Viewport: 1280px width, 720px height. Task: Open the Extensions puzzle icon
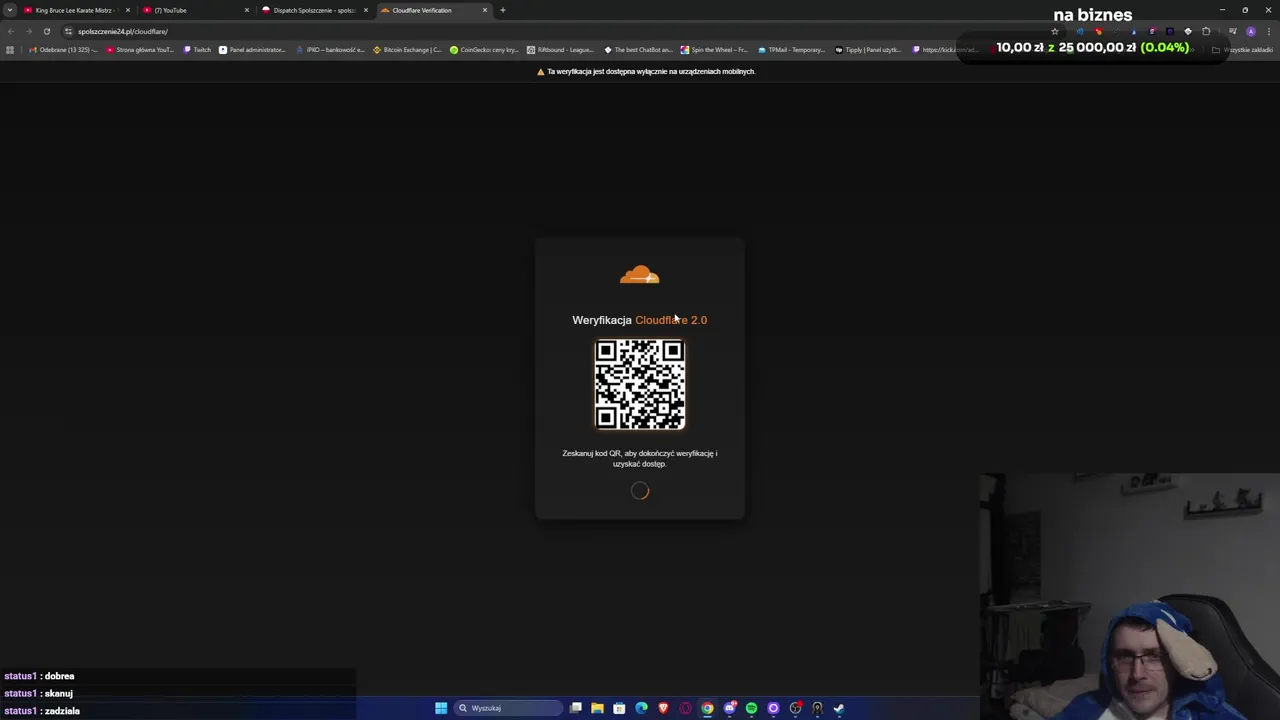click(x=1206, y=31)
